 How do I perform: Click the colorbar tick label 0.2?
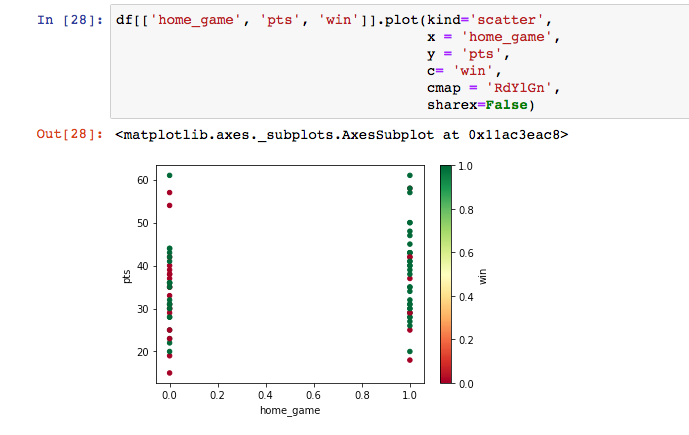(466, 340)
